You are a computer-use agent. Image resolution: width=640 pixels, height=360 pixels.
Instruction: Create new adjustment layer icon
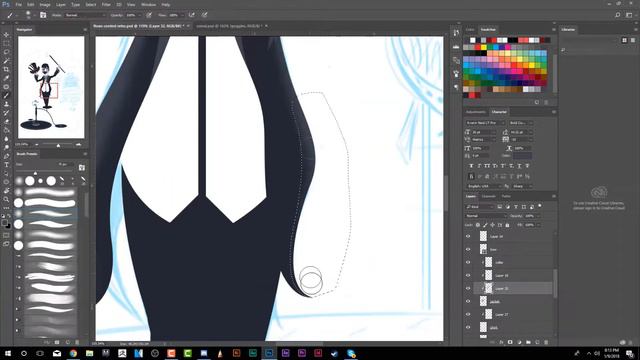pos(519,342)
